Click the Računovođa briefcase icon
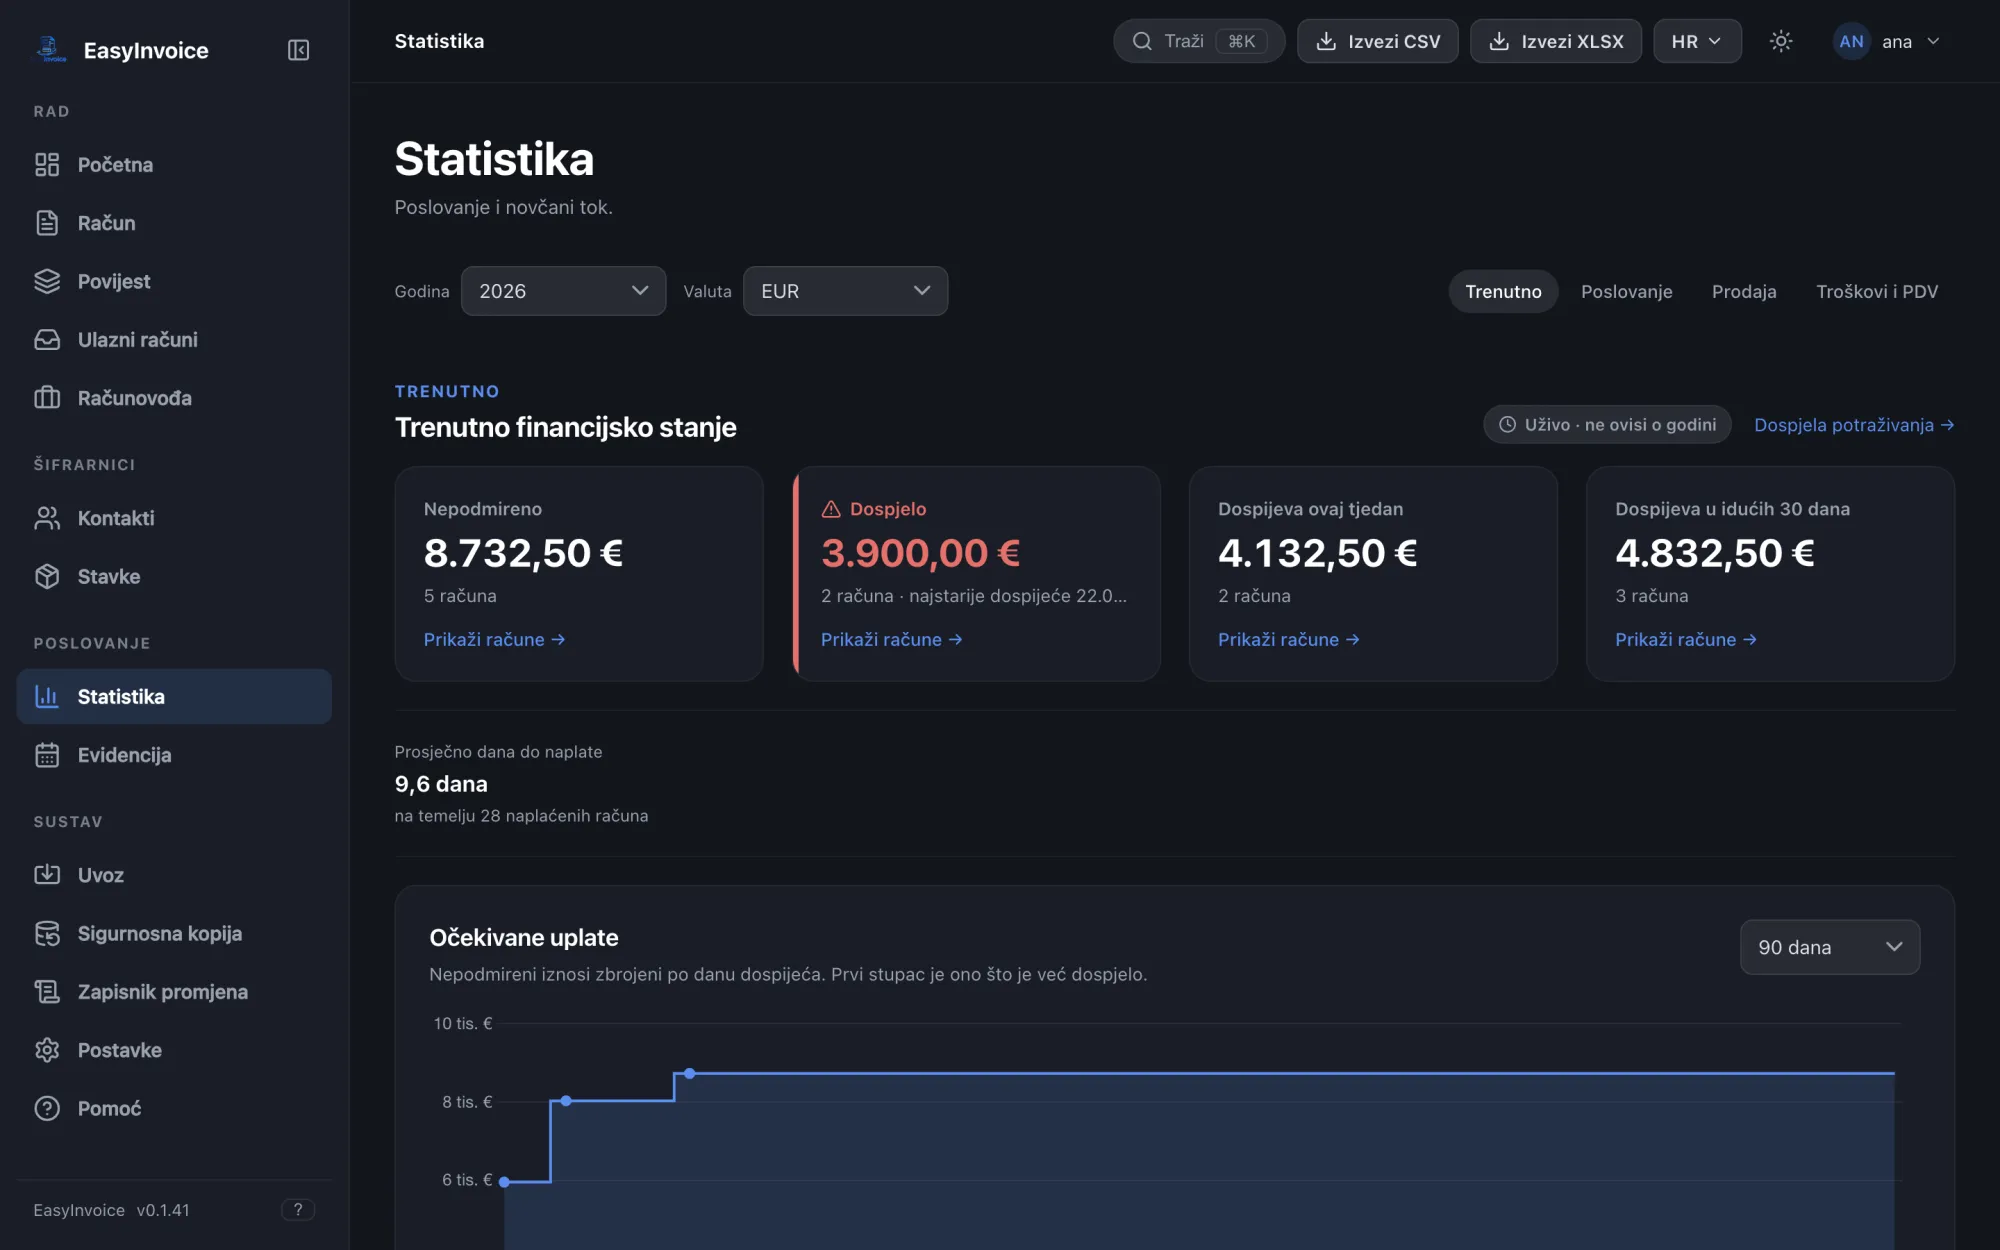The image size is (2000, 1250). point(47,397)
